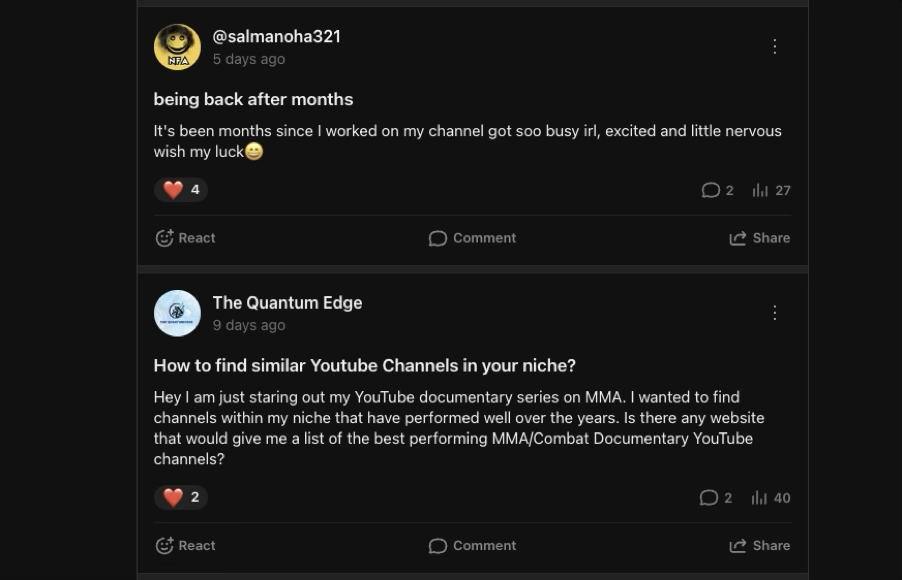Toggle the heart reaction on the Quantum Edge post
Viewport: 902px width, 580px height.
181,497
